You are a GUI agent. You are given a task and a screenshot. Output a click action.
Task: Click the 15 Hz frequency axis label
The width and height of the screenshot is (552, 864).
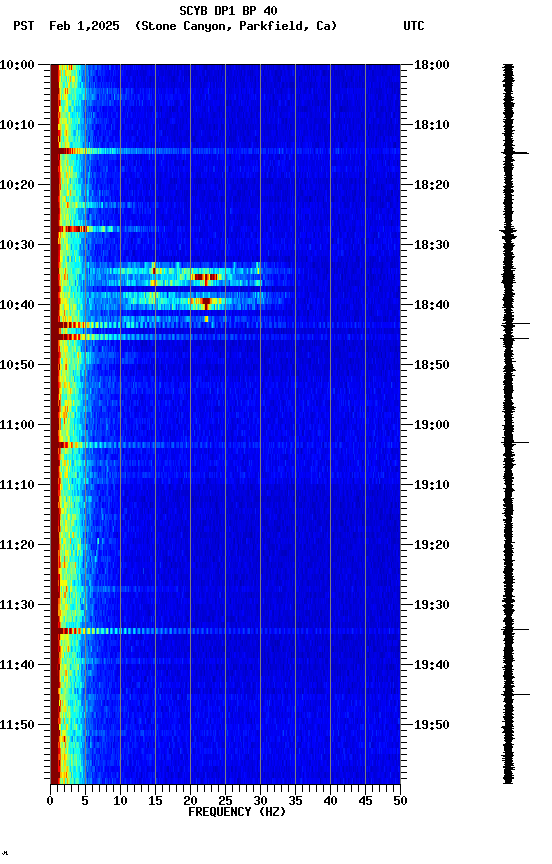(155, 801)
